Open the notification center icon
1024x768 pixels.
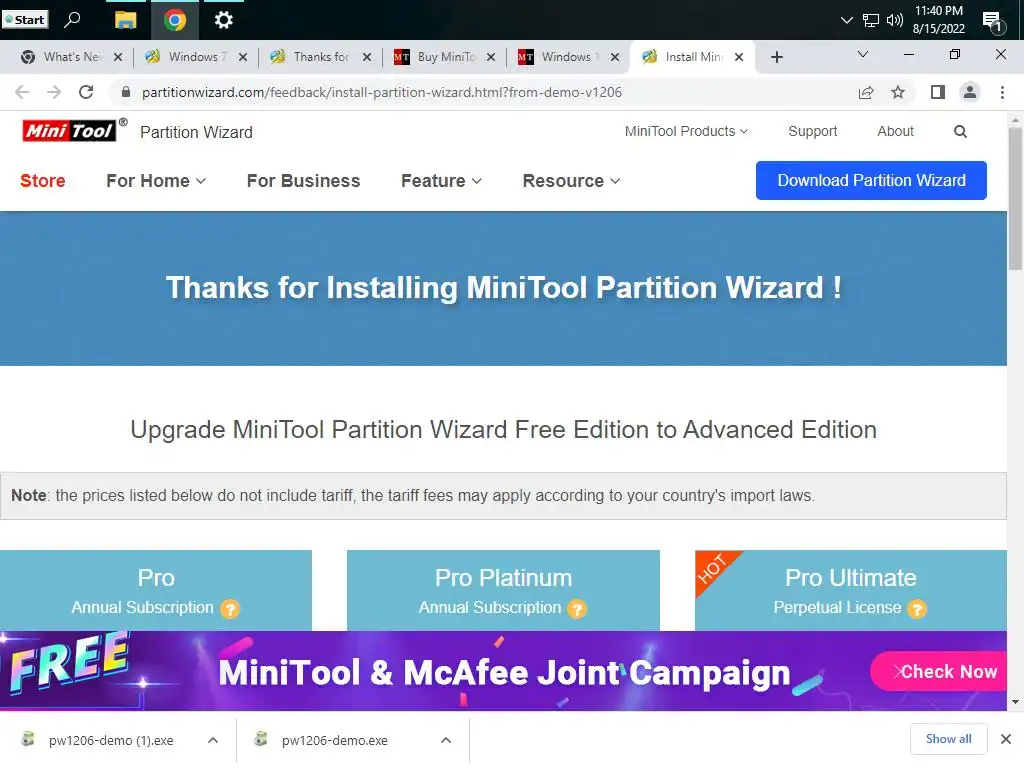point(993,22)
